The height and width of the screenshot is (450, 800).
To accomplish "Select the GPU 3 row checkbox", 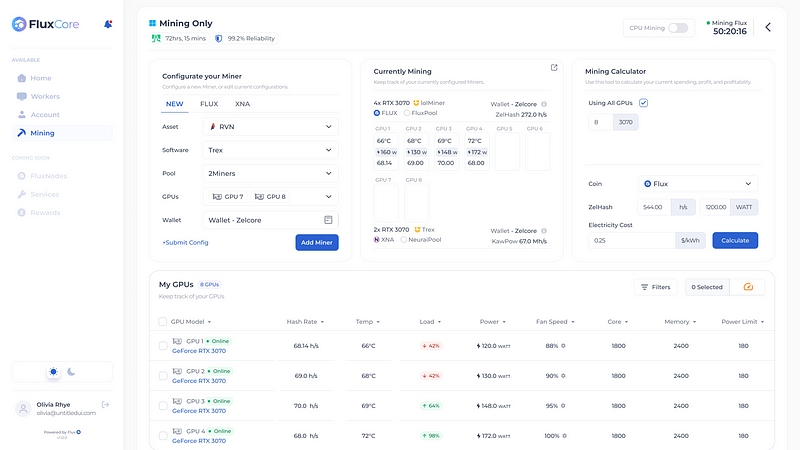I will tap(163, 406).
